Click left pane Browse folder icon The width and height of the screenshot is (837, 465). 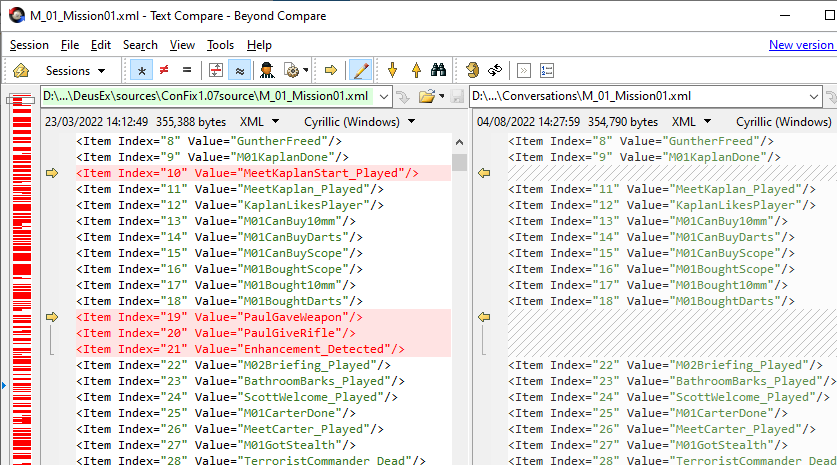pos(427,97)
